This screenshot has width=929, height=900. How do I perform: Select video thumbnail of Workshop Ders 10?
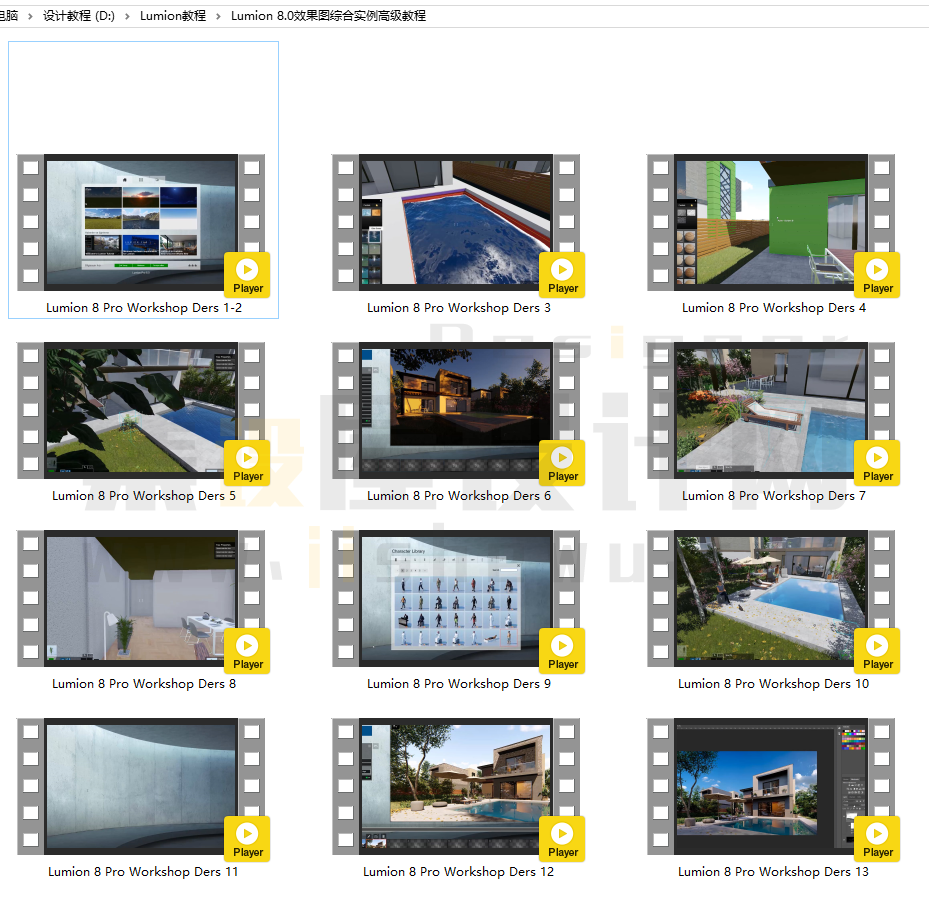[771, 598]
